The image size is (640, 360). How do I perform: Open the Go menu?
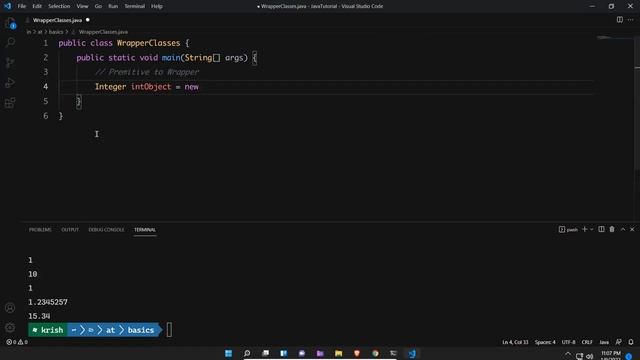[x=98, y=6]
